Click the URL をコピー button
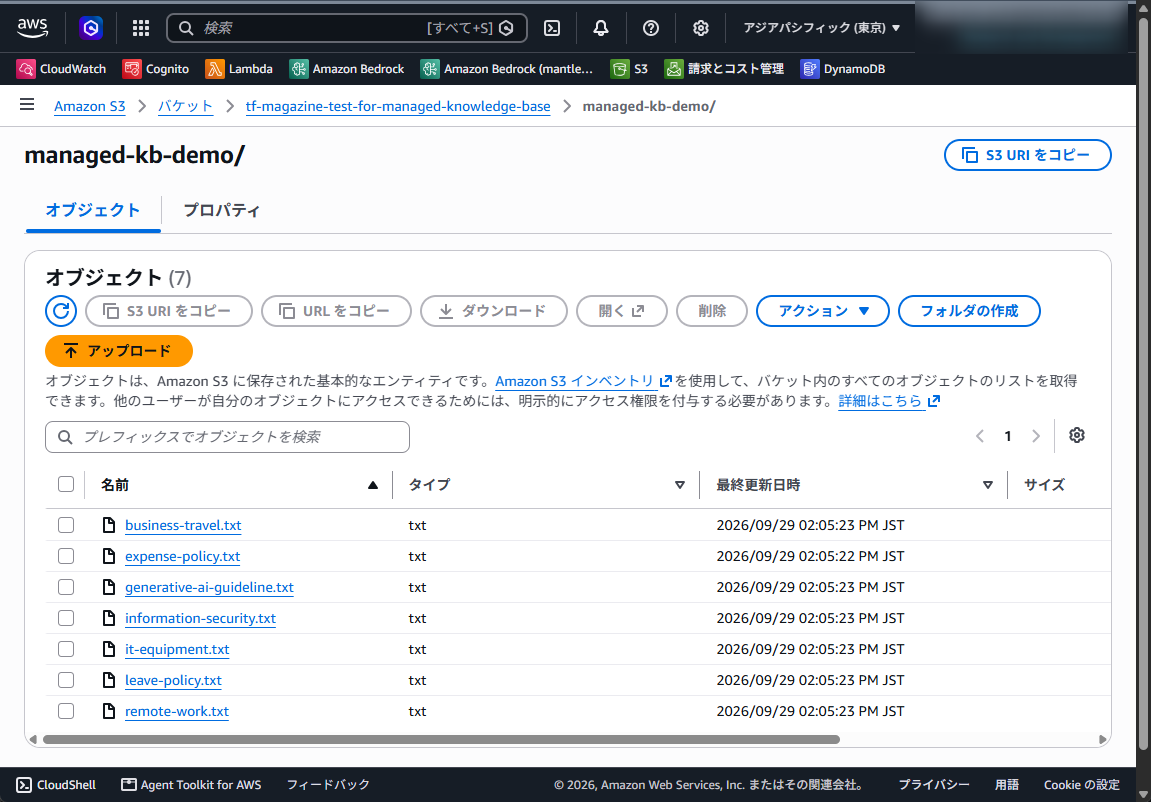1151x802 pixels. pyautogui.click(x=336, y=311)
